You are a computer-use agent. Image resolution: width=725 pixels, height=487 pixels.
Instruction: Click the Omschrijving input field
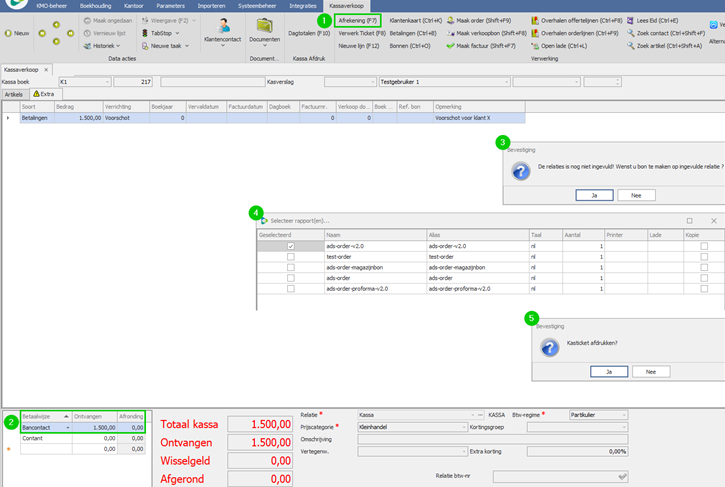point(493,439)
